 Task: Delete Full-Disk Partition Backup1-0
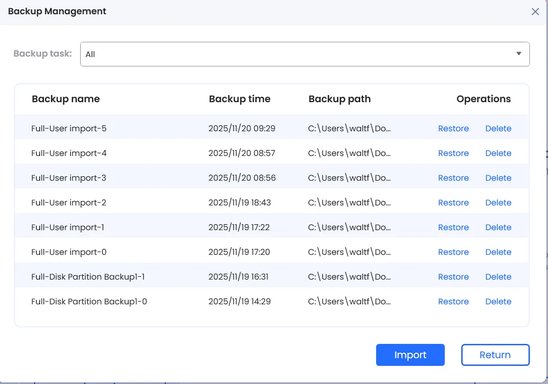pos(498,302)
